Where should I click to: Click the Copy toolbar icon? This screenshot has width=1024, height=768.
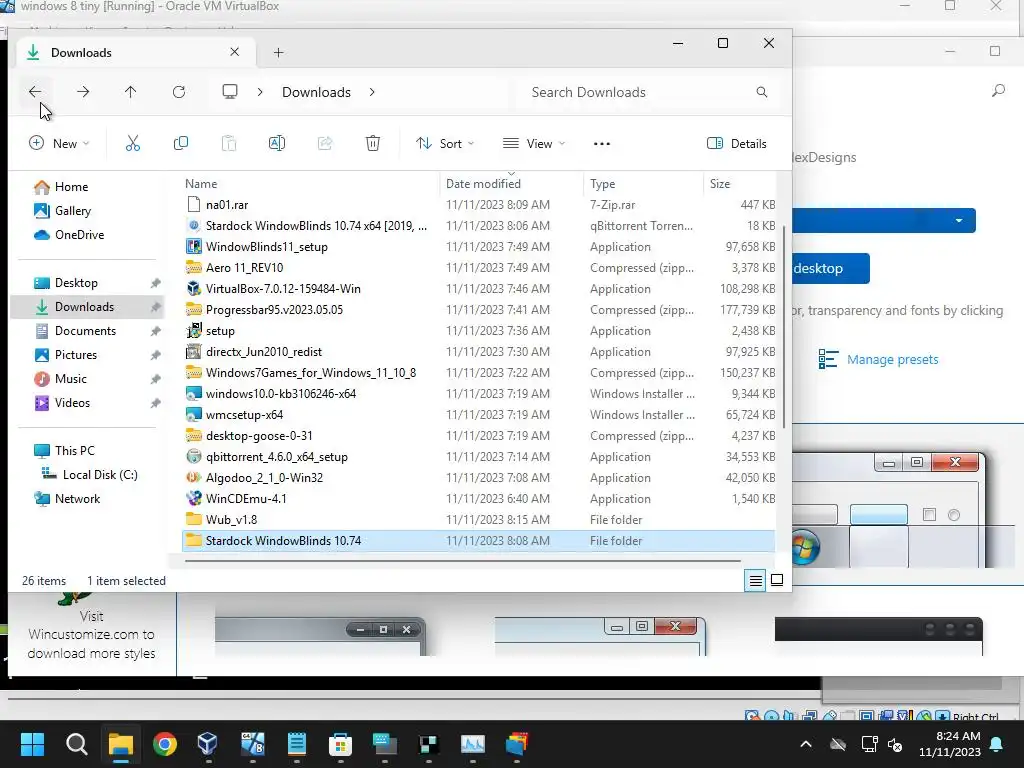pos(181,144)
